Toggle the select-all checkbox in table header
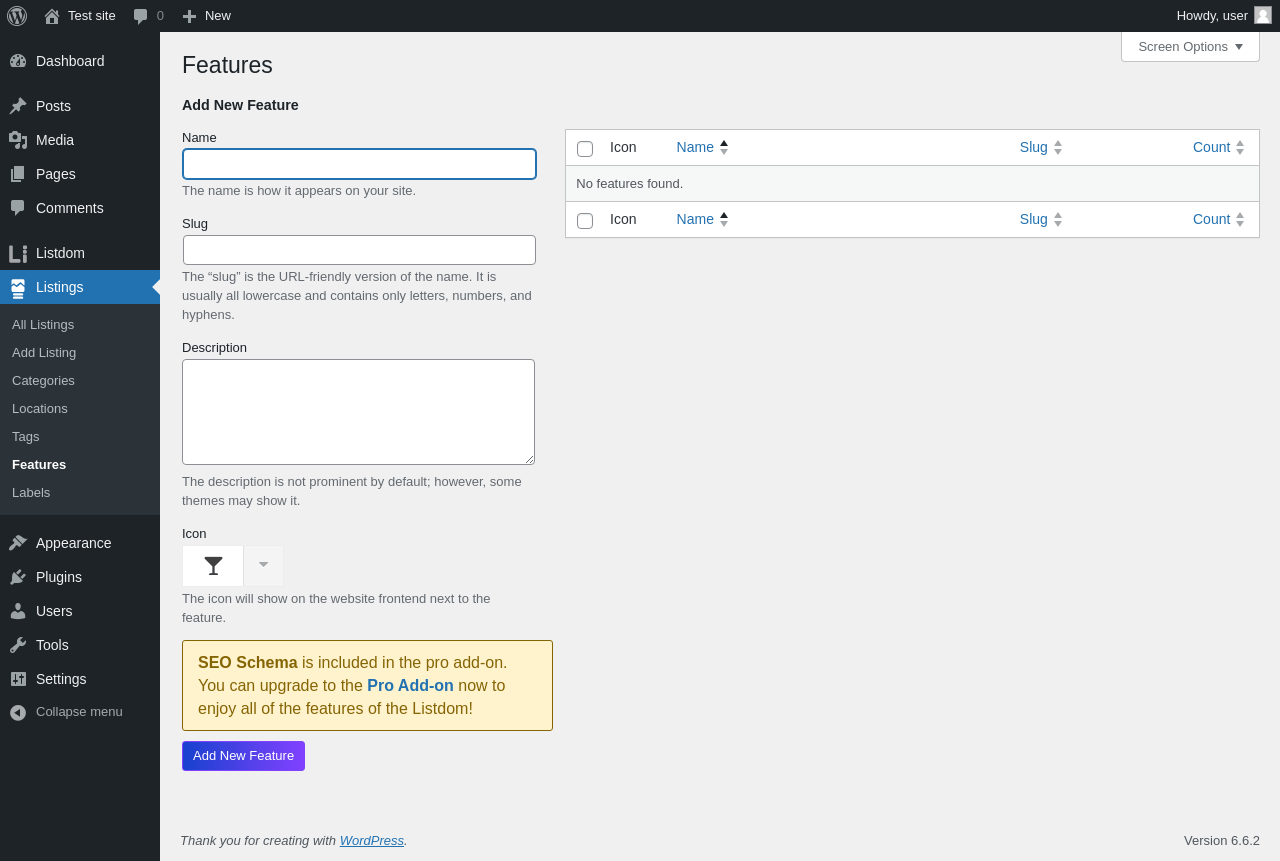 point(585,149)
